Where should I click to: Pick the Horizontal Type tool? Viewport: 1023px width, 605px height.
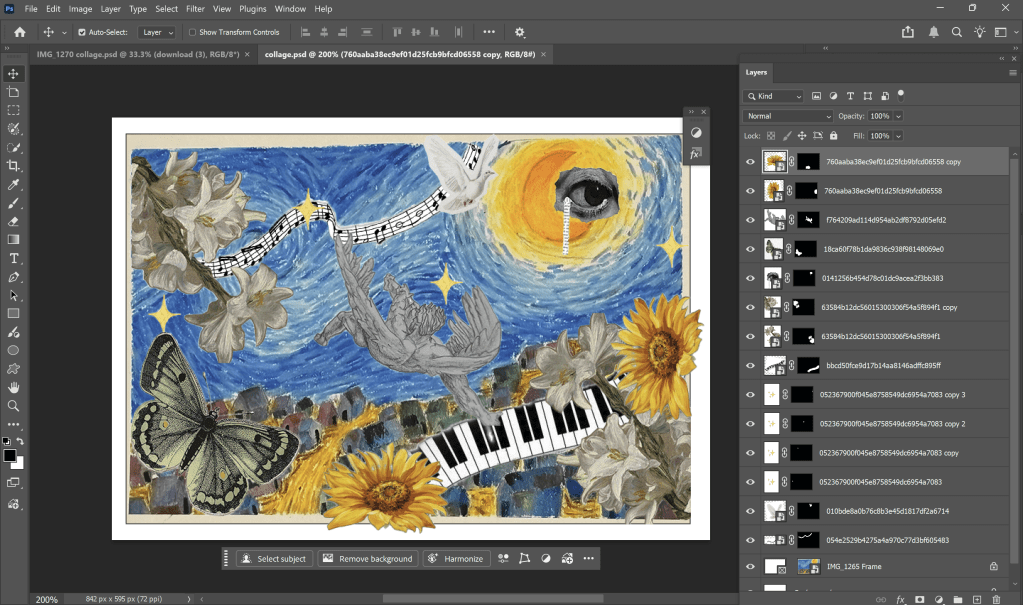[x=14, y=258]
